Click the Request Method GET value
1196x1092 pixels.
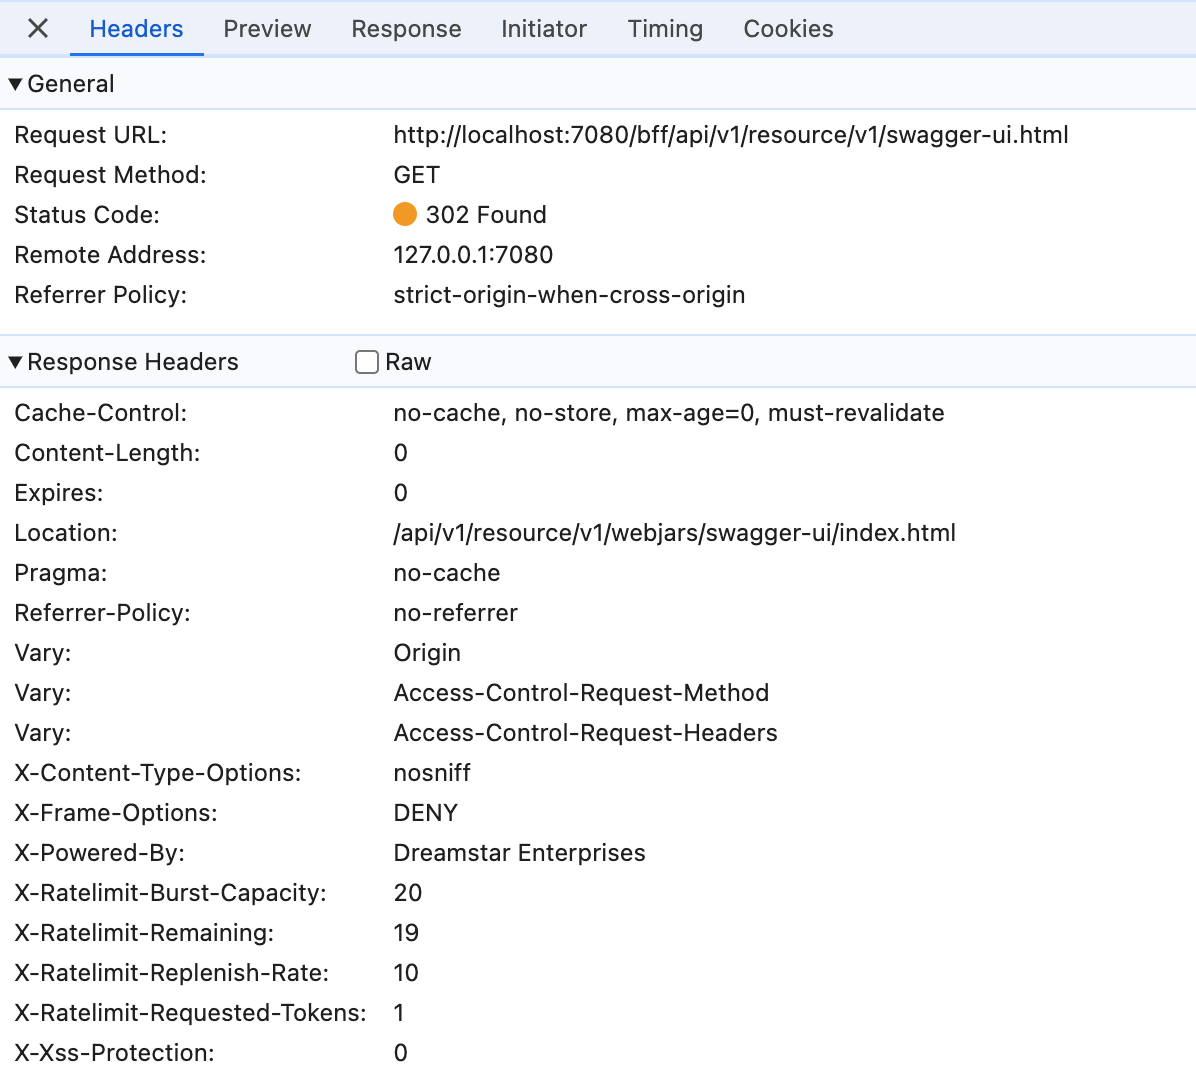[416, 174]
